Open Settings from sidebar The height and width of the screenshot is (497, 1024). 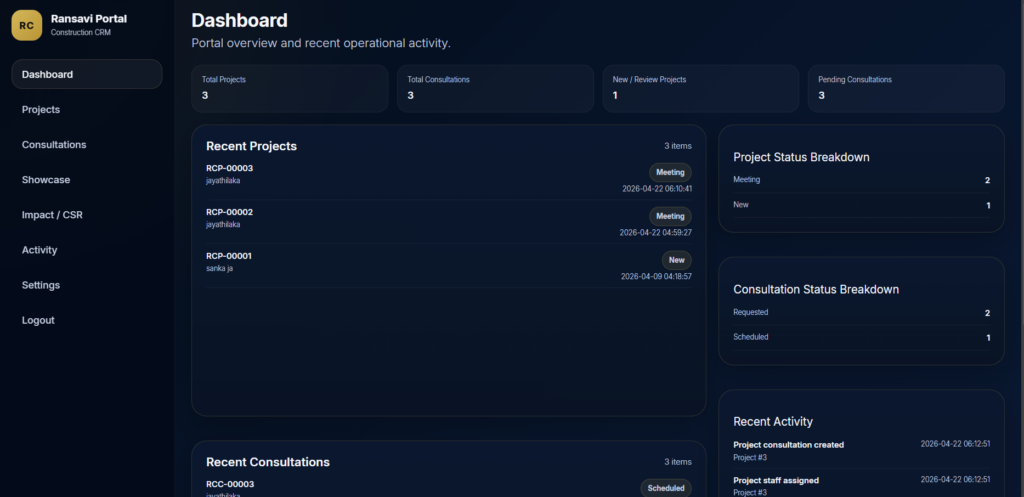coord(41,285)
